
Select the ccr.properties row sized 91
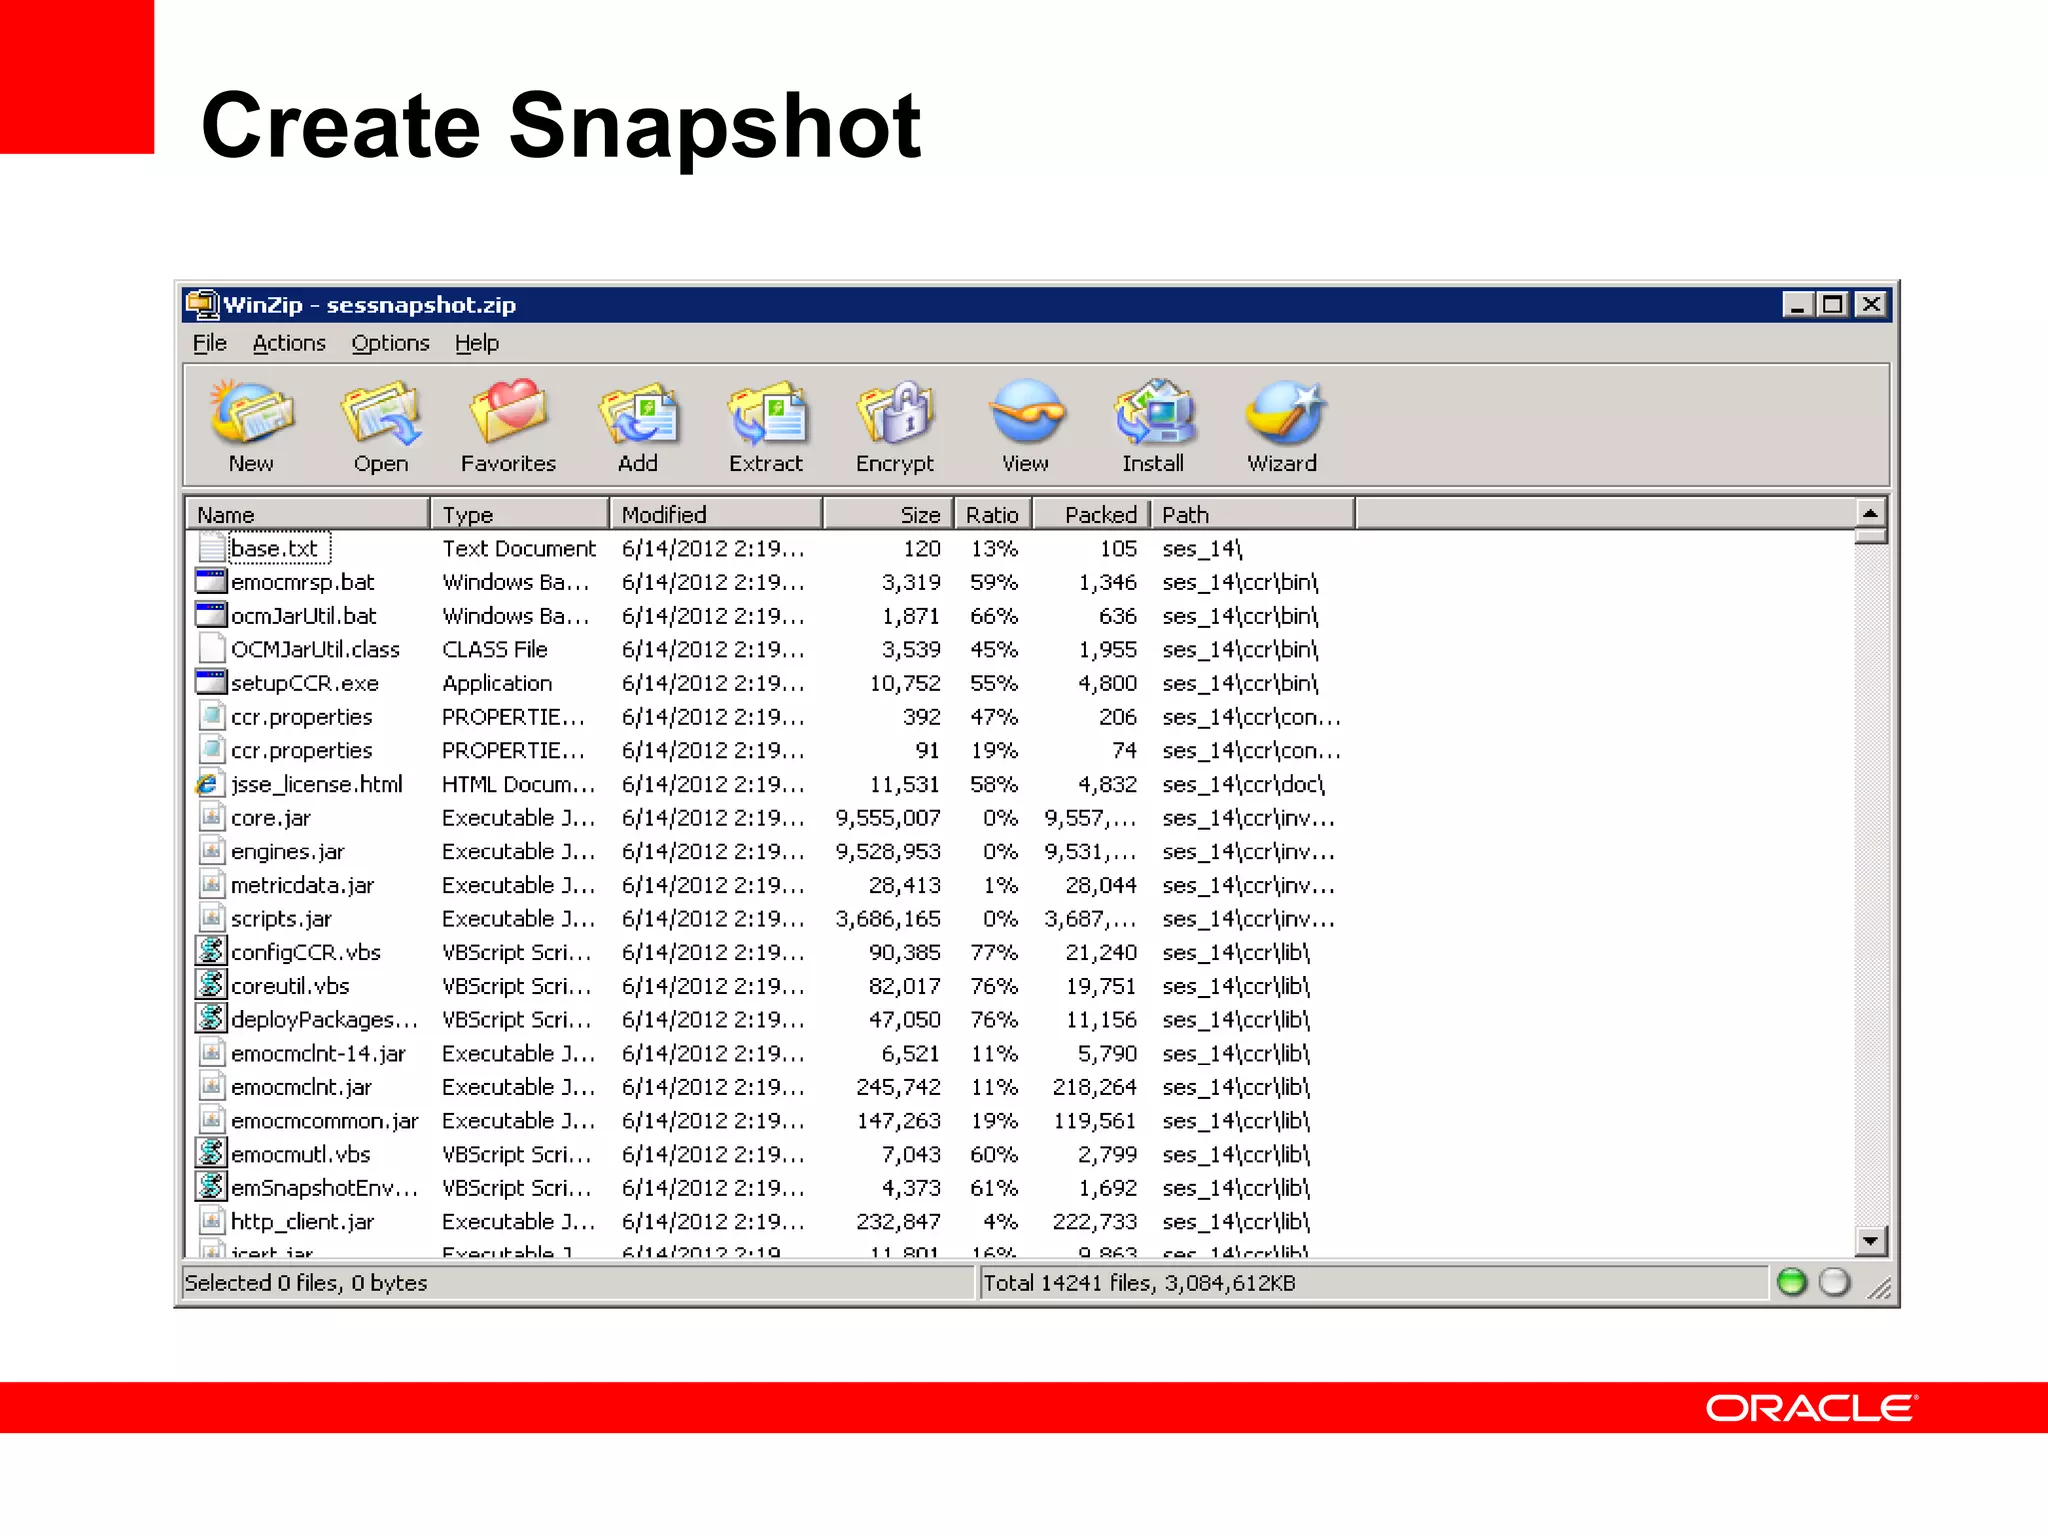coord(770,750)
